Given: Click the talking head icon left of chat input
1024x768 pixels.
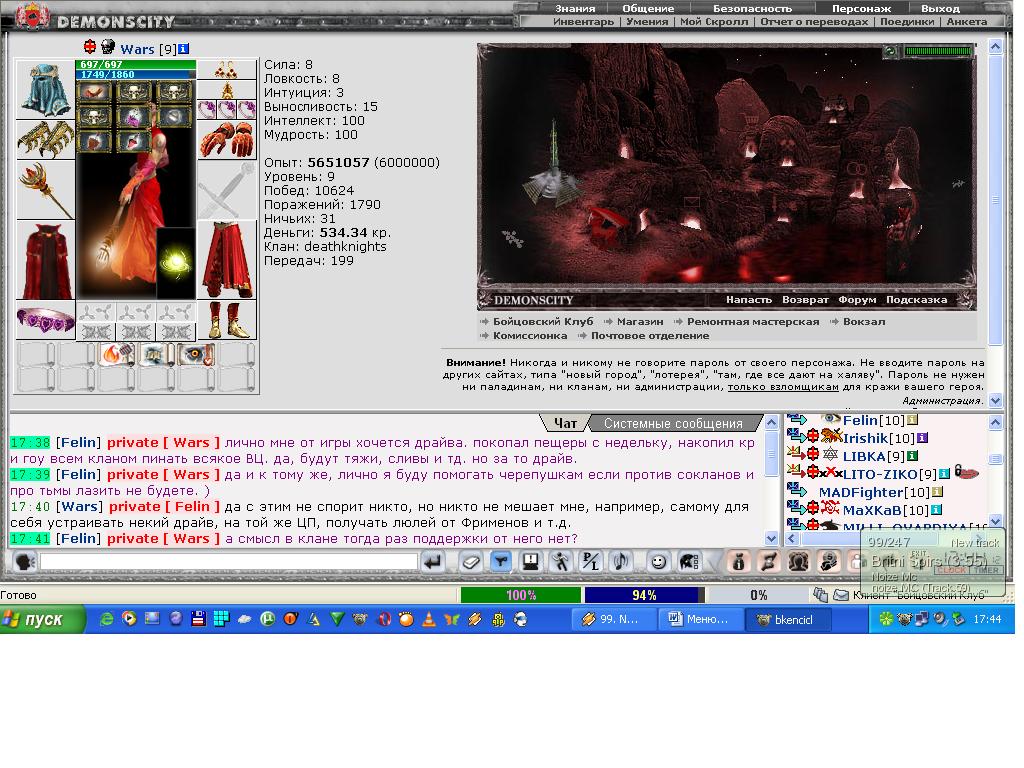Looking at the screenshot, I should 25,562.
